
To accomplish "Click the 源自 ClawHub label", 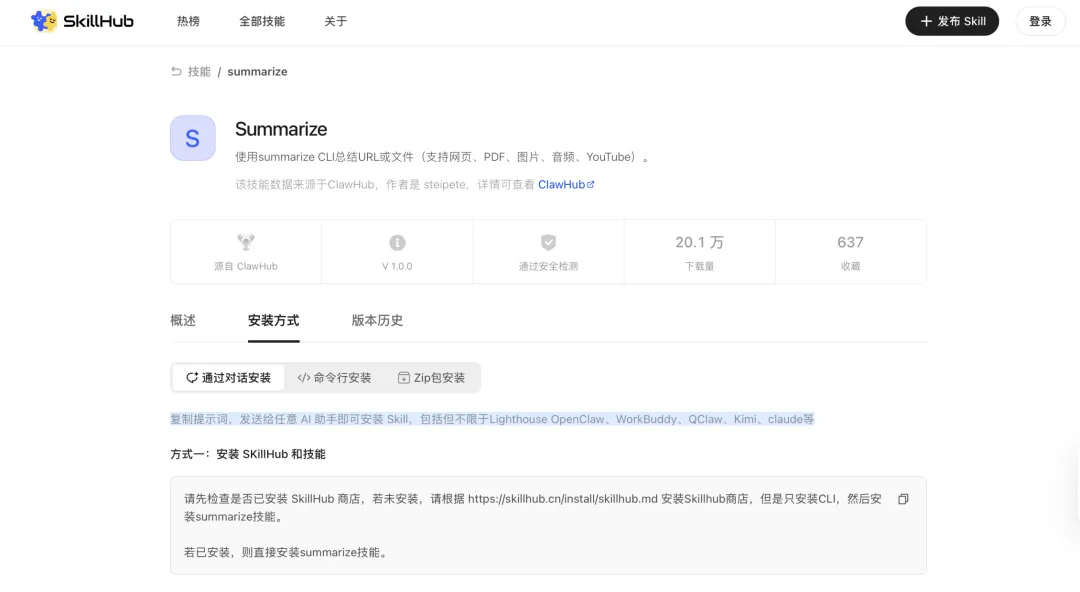I will tap(246, 267).
